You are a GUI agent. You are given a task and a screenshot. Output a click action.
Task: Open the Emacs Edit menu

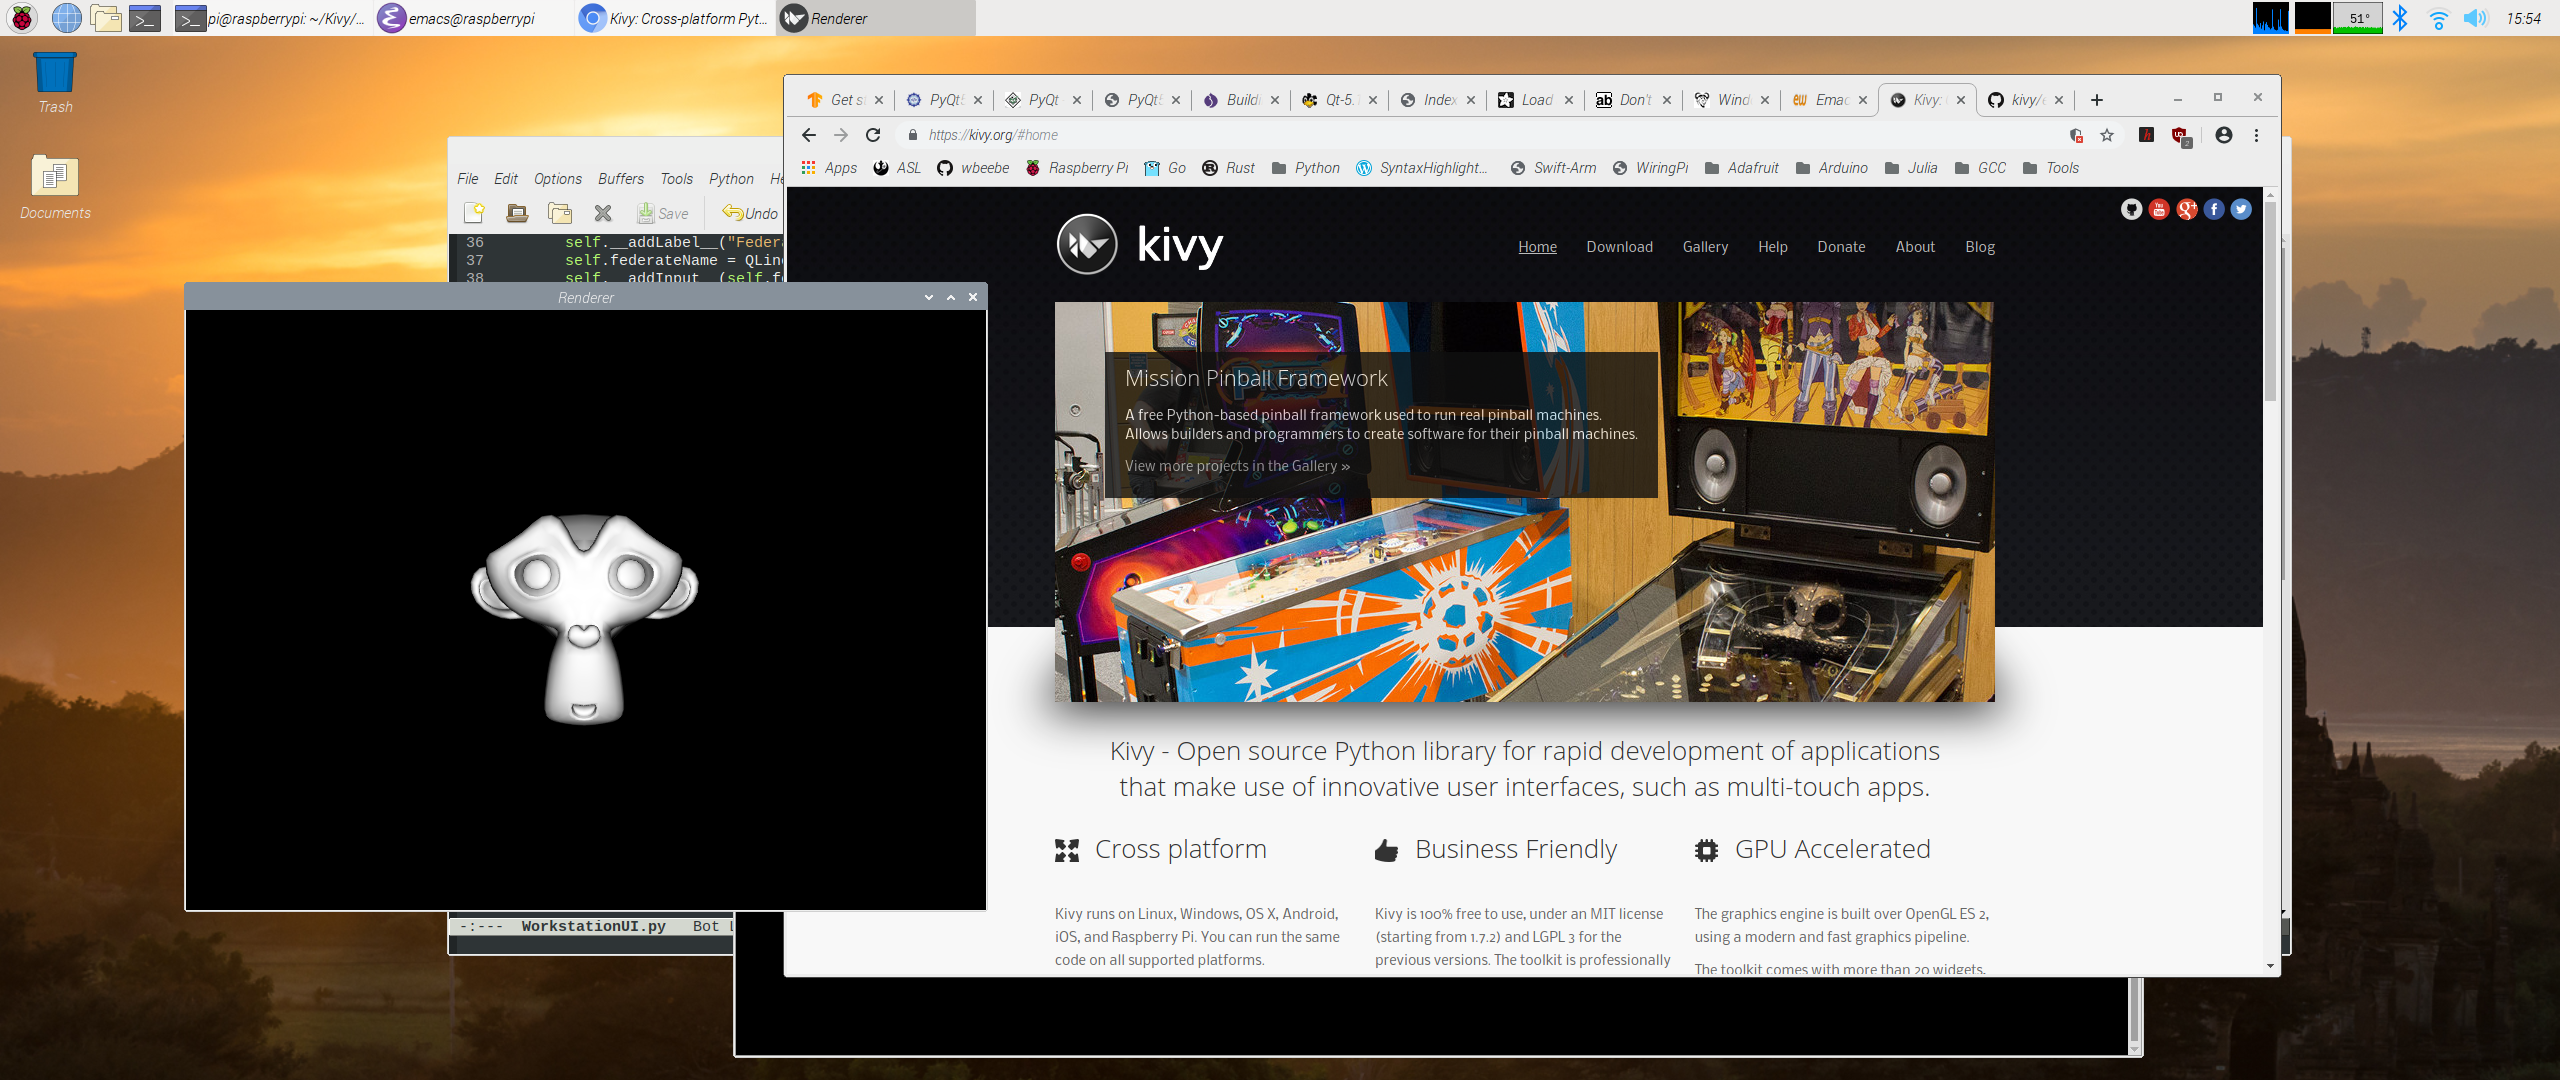pyautogui.click(x=506, y=179)
